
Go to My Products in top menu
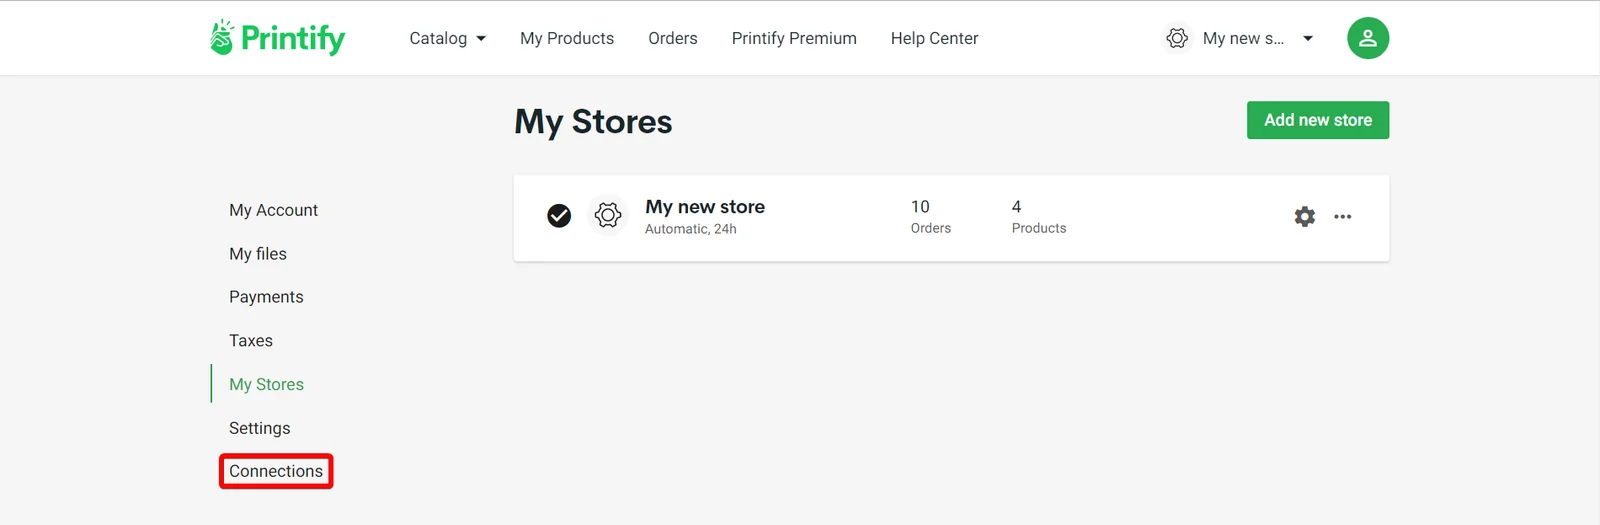567,38
